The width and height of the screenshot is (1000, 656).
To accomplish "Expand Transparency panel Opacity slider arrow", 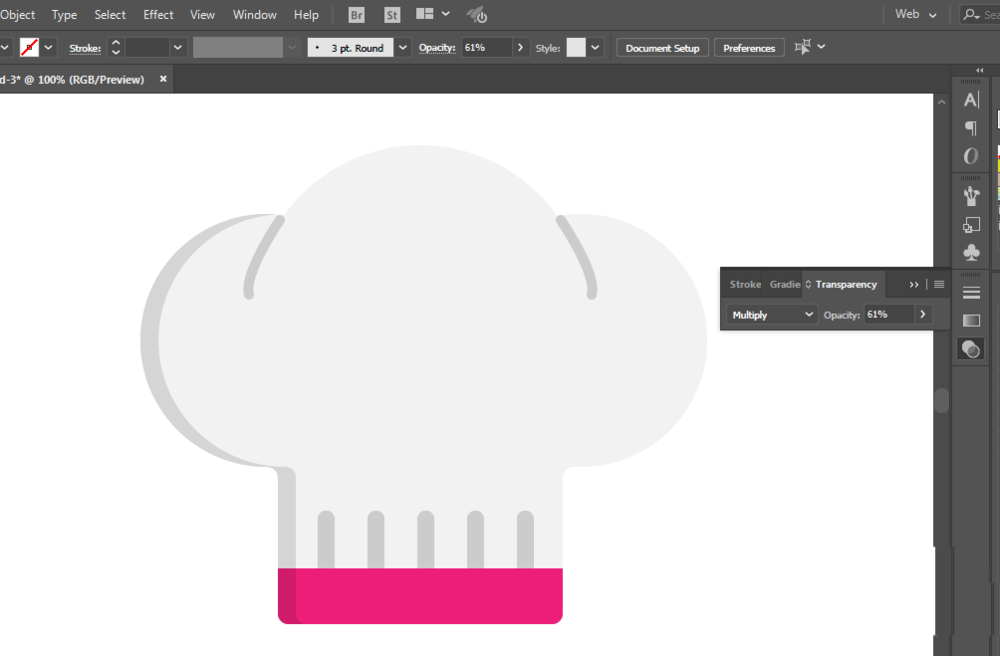I will pyautogui.click(x=923, y=314).
